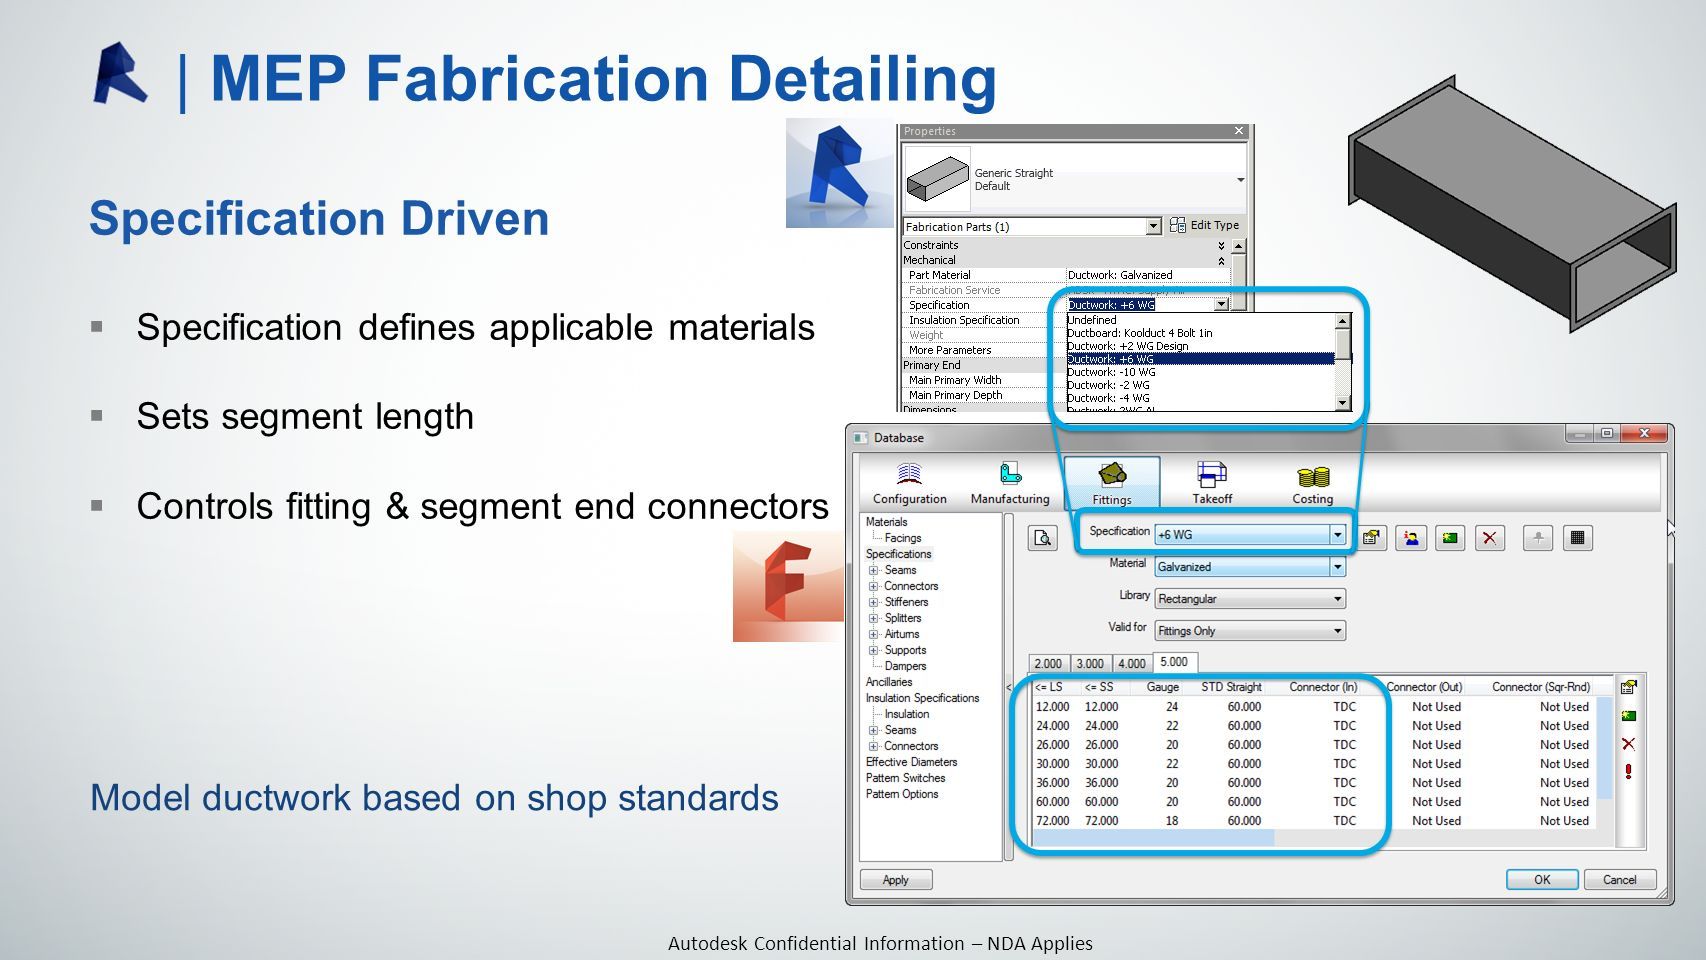Select Effective Diameters in the tree
This screenshot has width=1706, height=960.
(x=911, y=762)
